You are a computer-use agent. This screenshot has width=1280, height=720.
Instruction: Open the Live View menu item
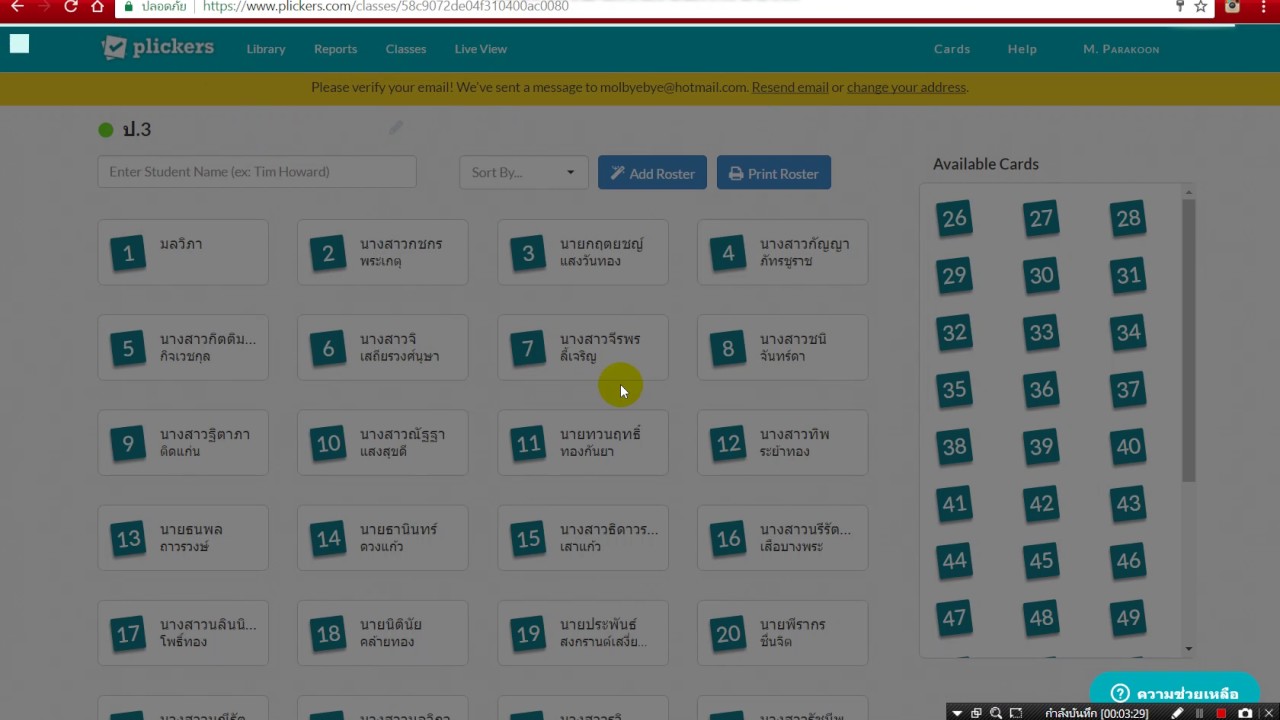click(481, 49)
